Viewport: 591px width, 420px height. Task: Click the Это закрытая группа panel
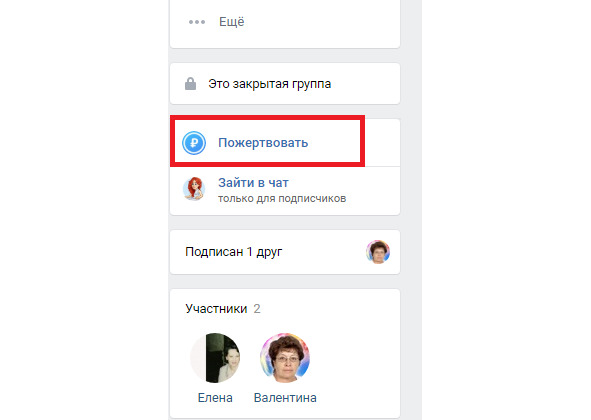click(x=285, y=84)
